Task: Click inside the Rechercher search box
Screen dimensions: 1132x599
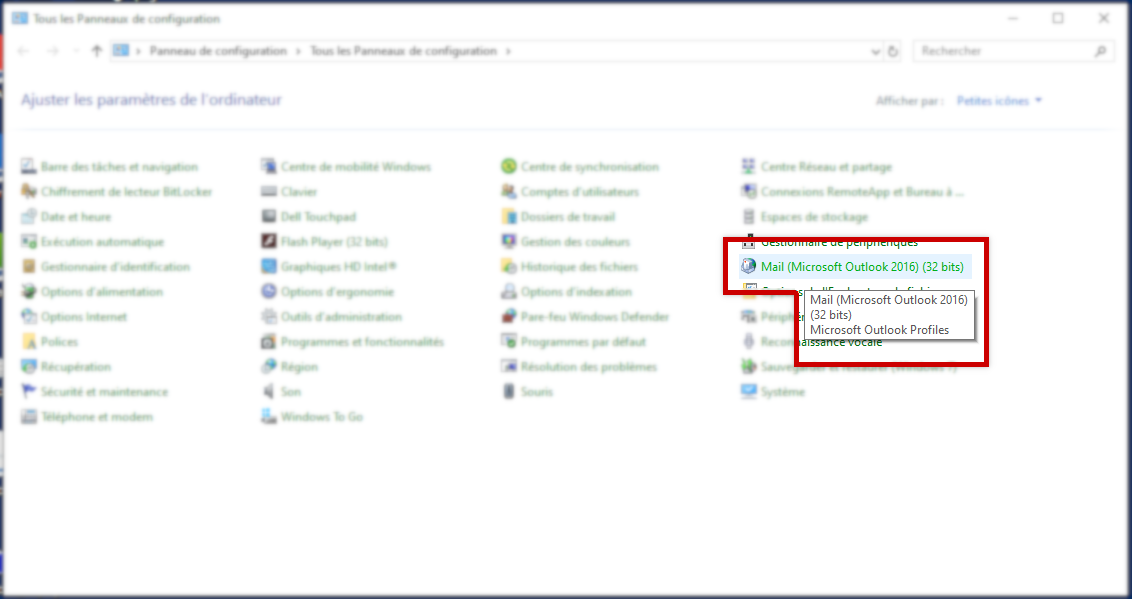Action: [x=1003, y=51]
